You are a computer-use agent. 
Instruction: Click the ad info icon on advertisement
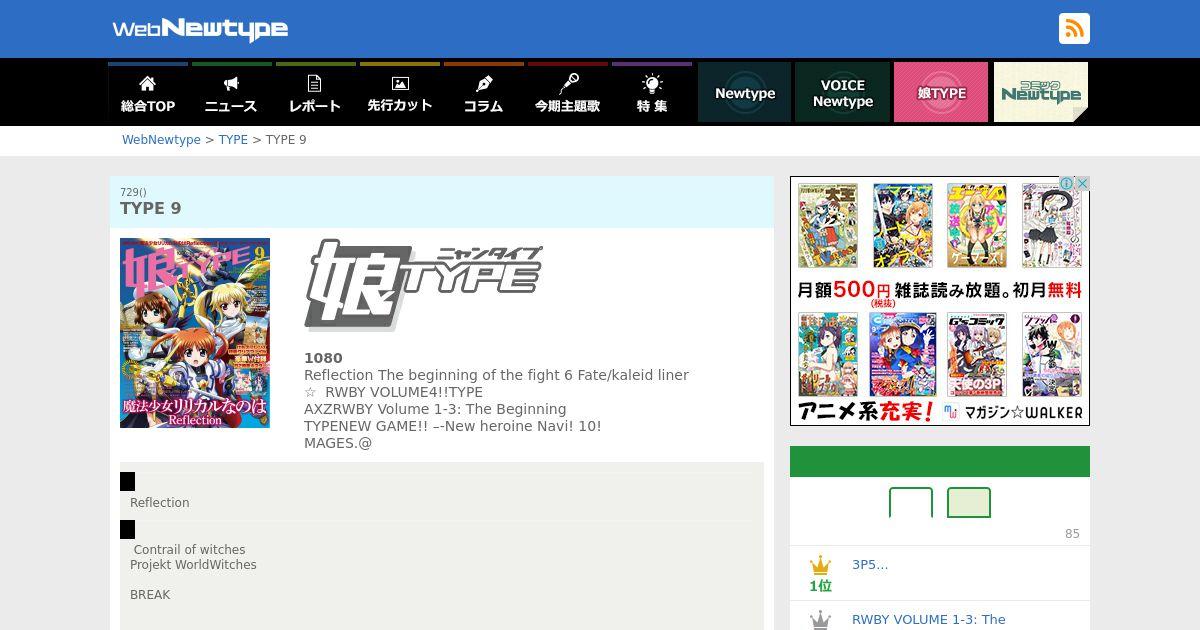tap(1066, 184)
